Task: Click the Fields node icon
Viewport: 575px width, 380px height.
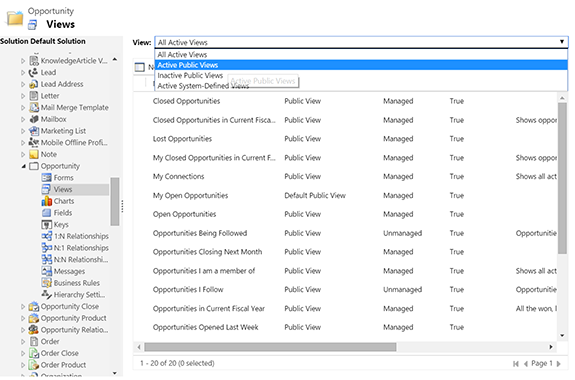Action: click(47, 213)
